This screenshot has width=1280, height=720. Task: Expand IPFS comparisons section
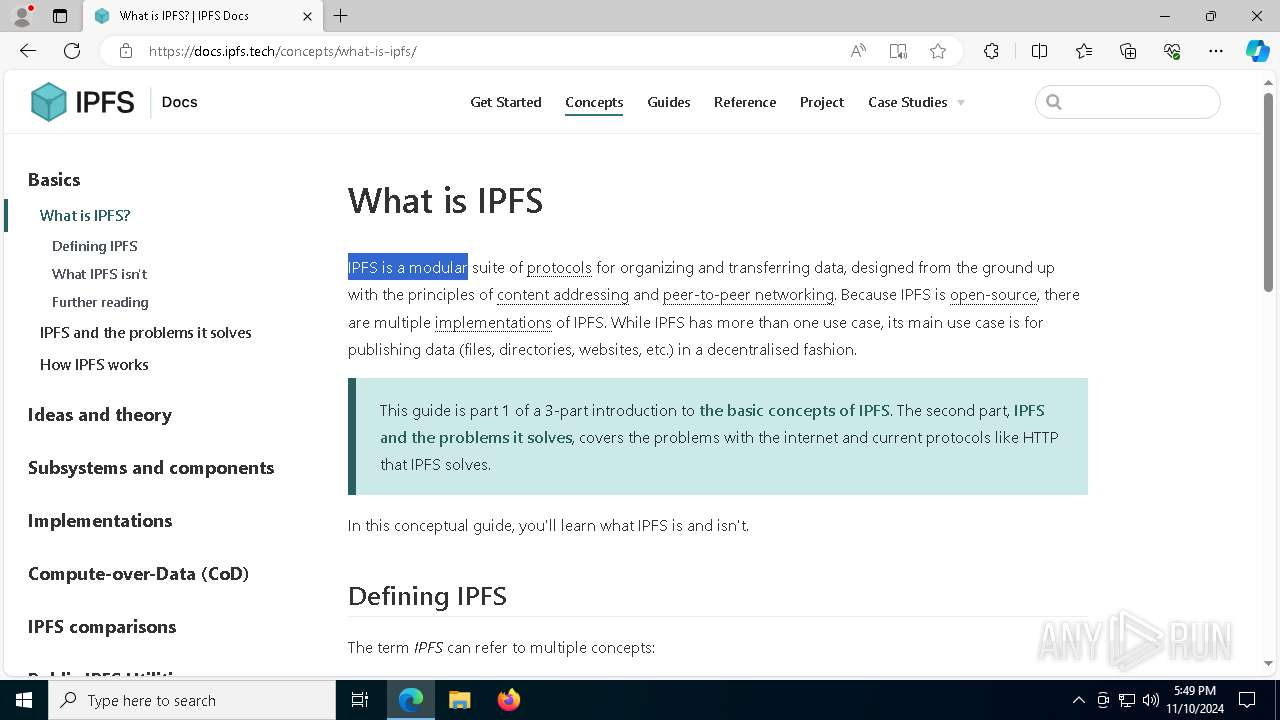(x=102, y=627)
